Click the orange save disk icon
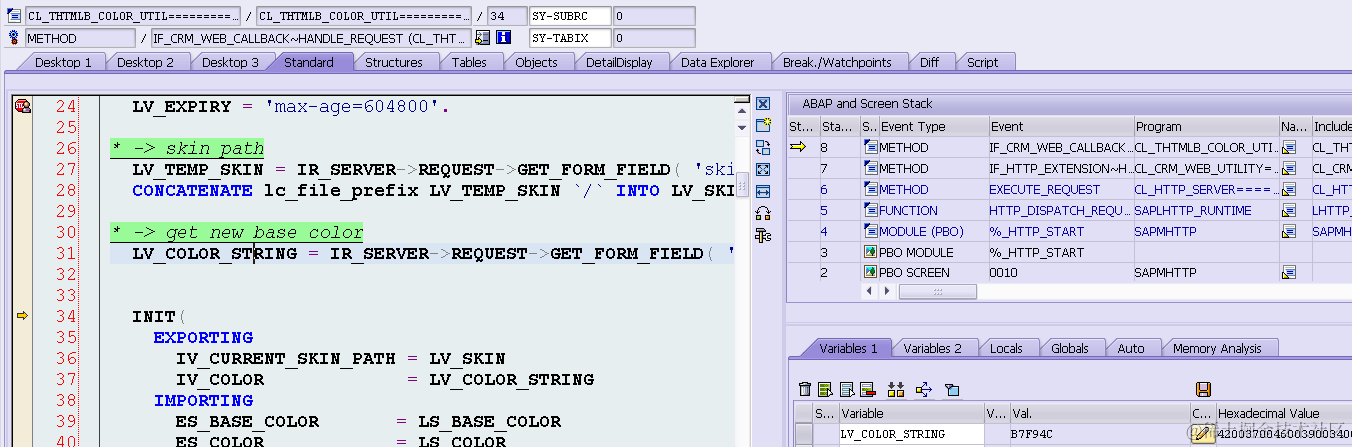The width and height of the screenshot is (1352, 447). [1203, 389]
